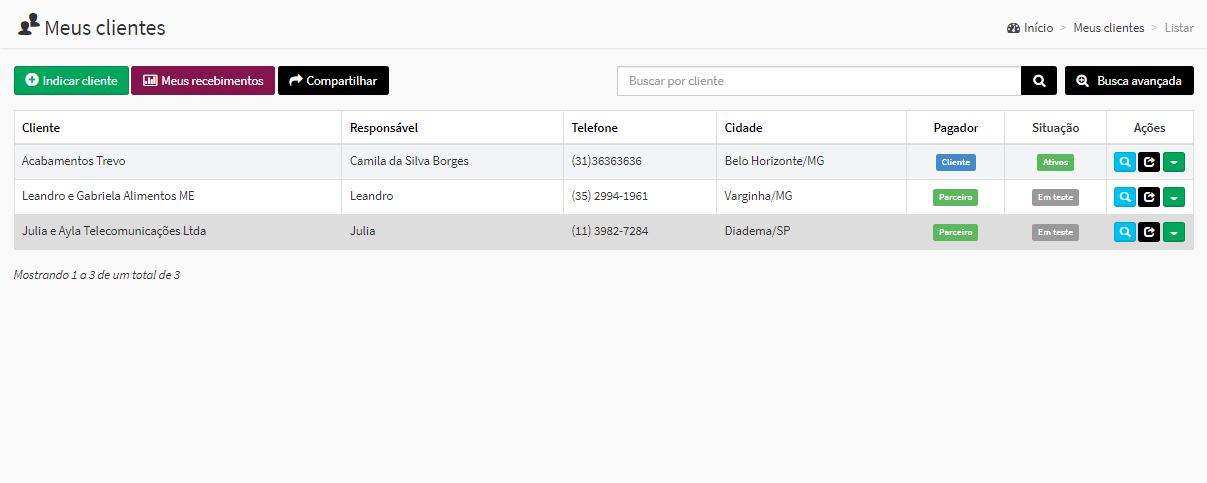Click the dashboard icon next to Início
1207x483 pixels.
pyautogui.click(x=1013, y=28)
